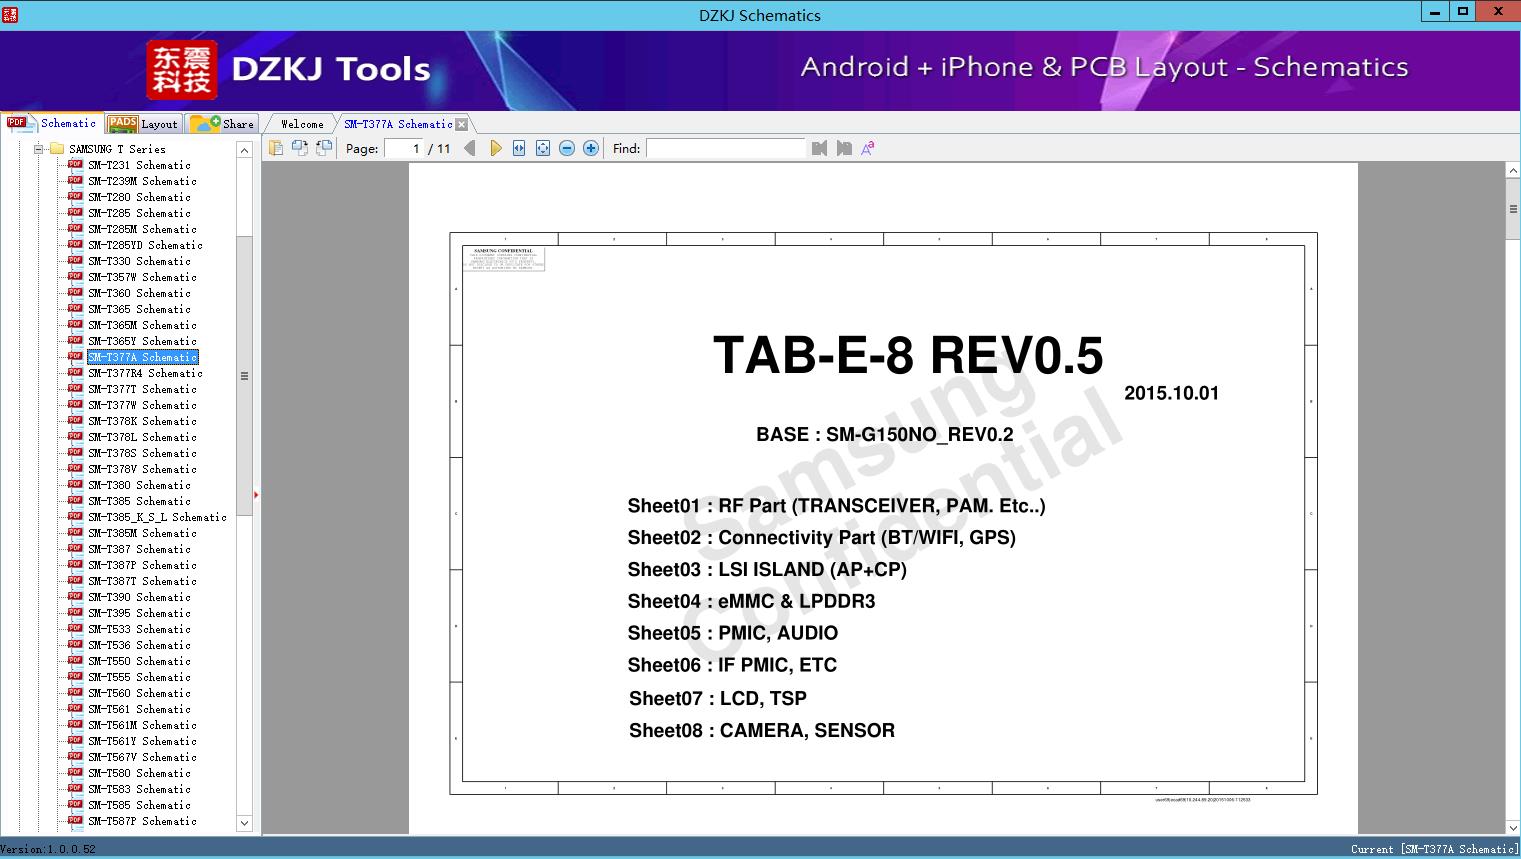Select the SM-T377A Schematic document tab
The width and height of the screenshot is (1521, 859).
pos(398,124)
